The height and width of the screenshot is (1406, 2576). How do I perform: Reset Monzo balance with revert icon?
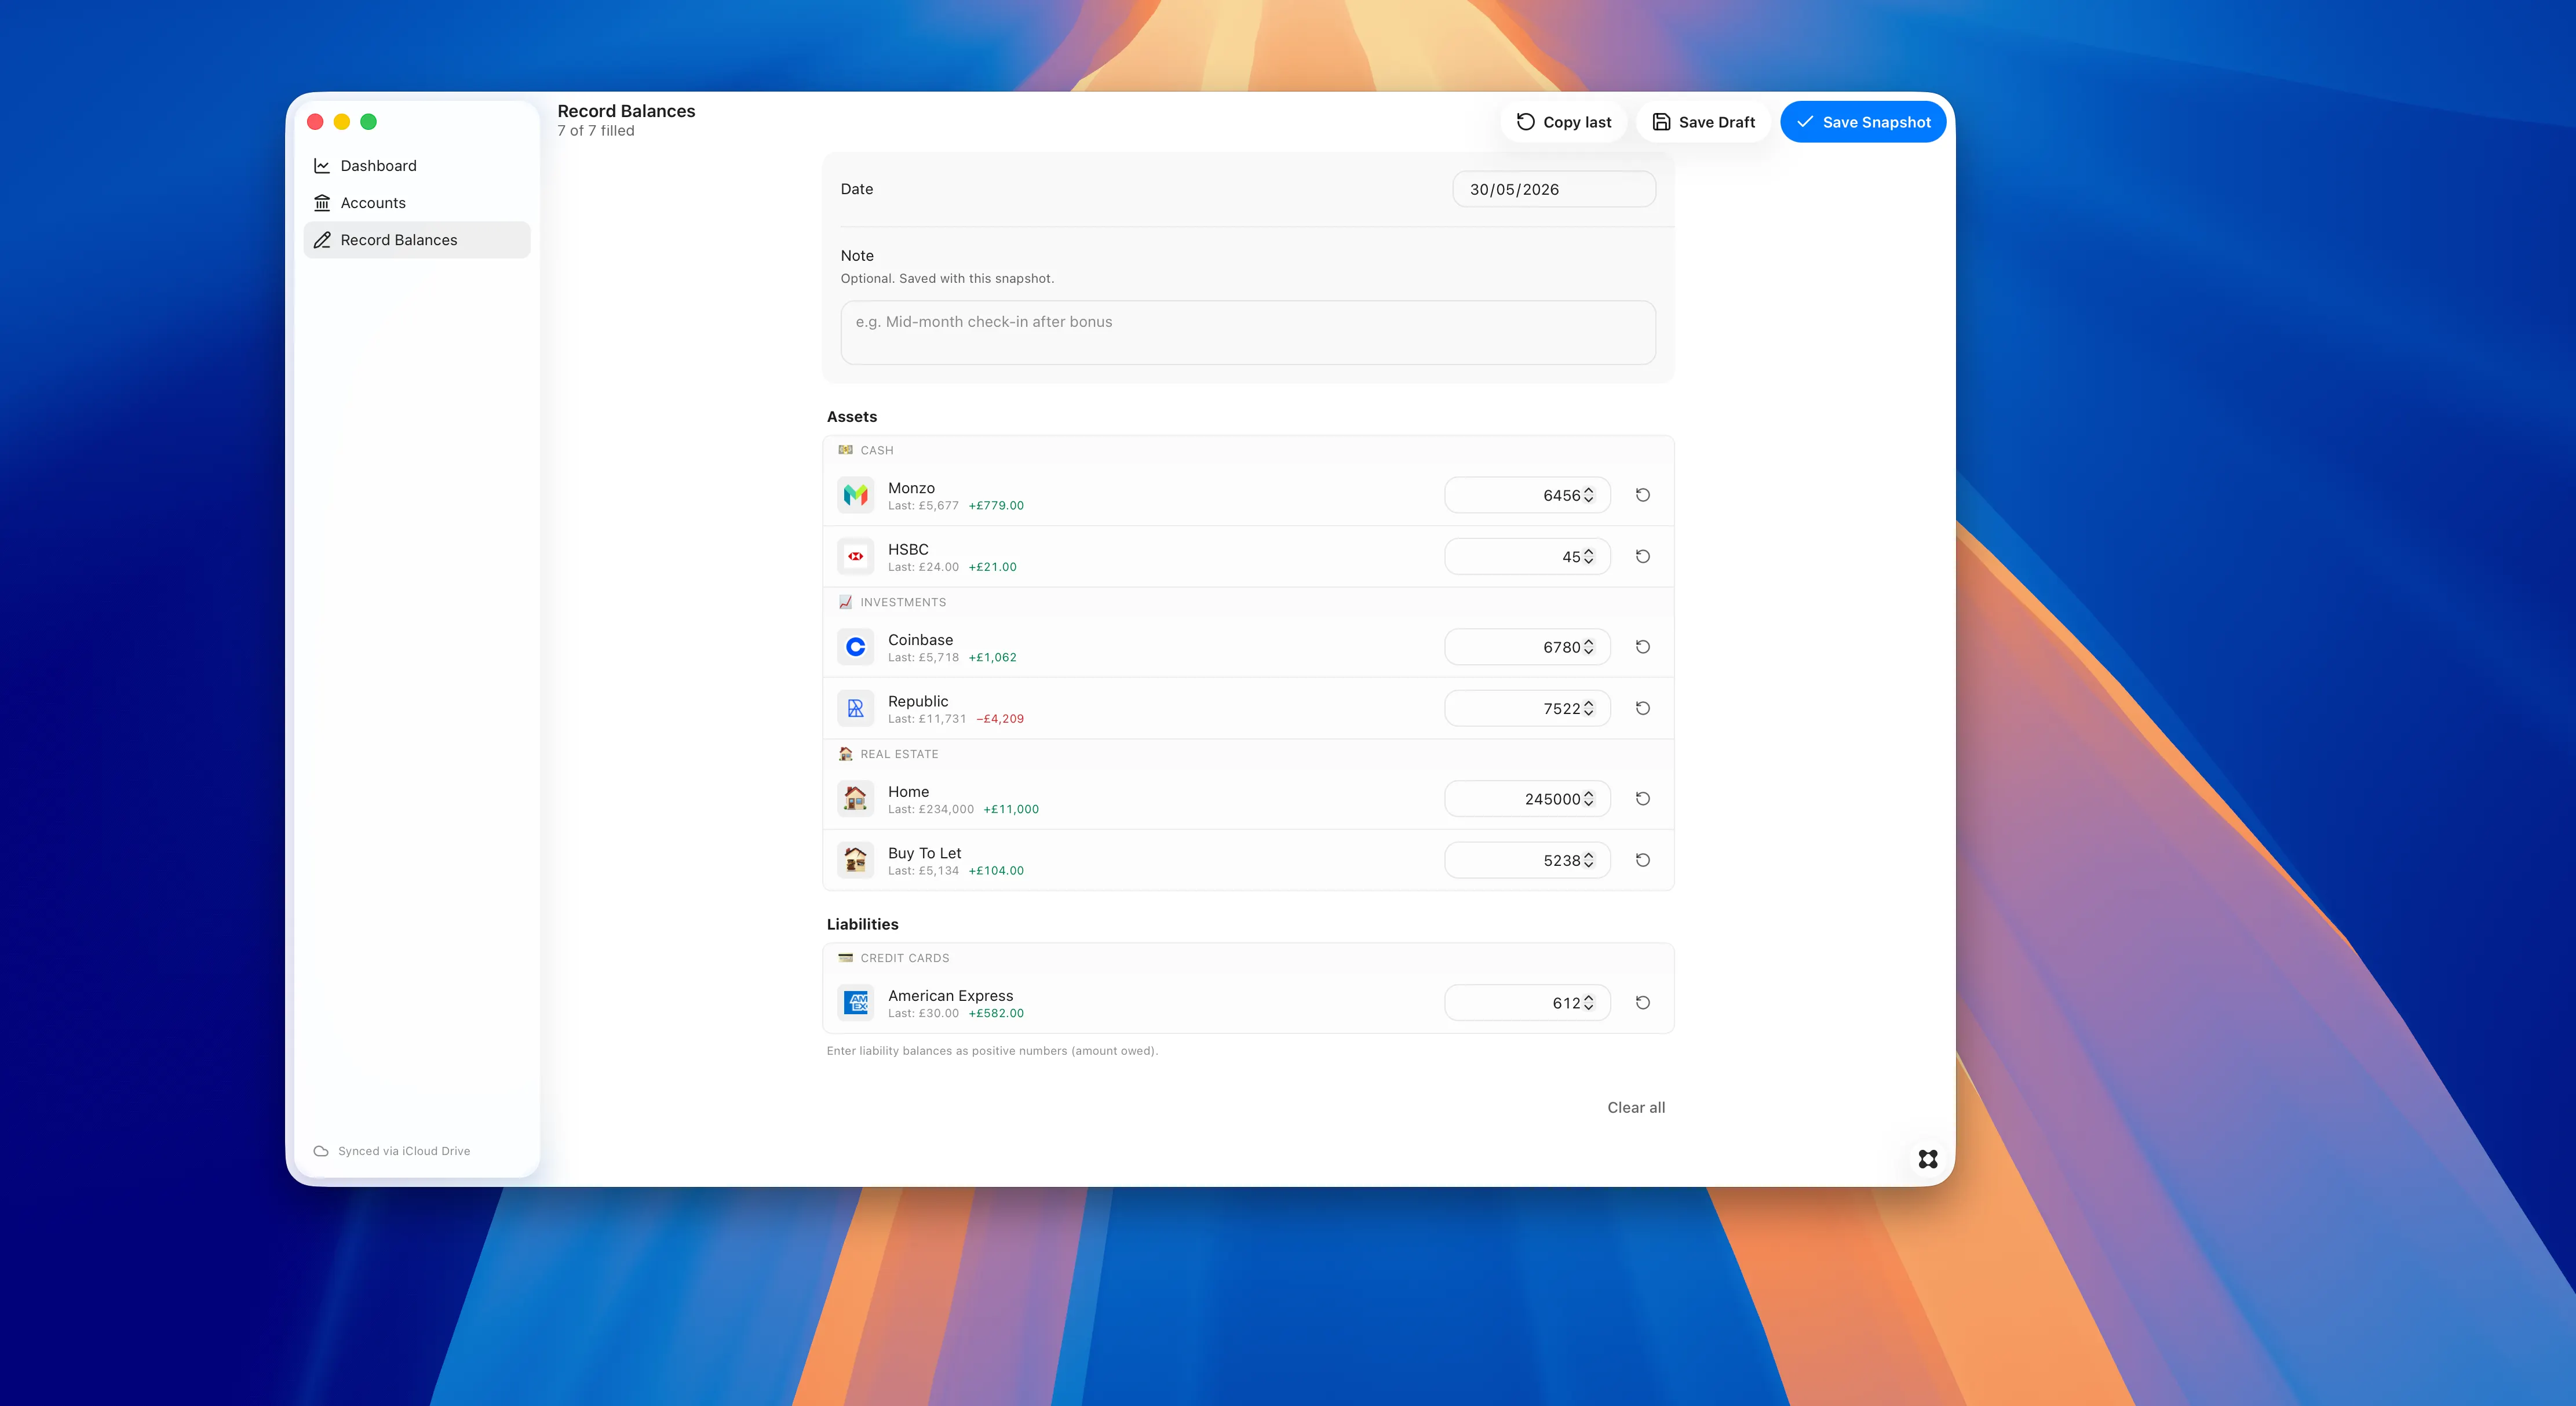pos(1643,495)
